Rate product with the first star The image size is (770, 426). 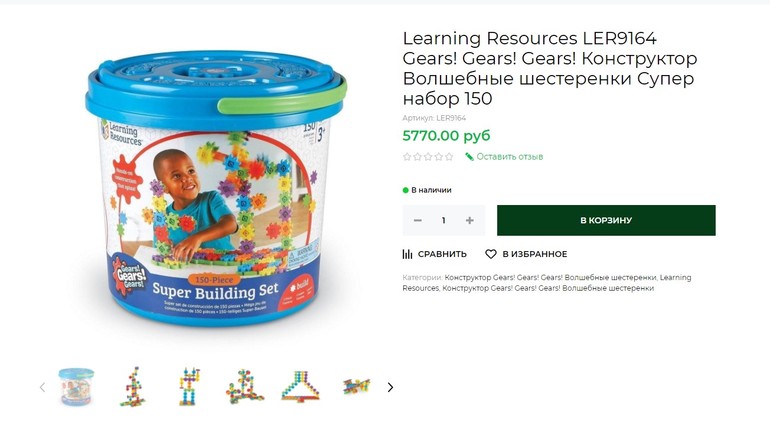pyautogui.click(x=407, y=157)
